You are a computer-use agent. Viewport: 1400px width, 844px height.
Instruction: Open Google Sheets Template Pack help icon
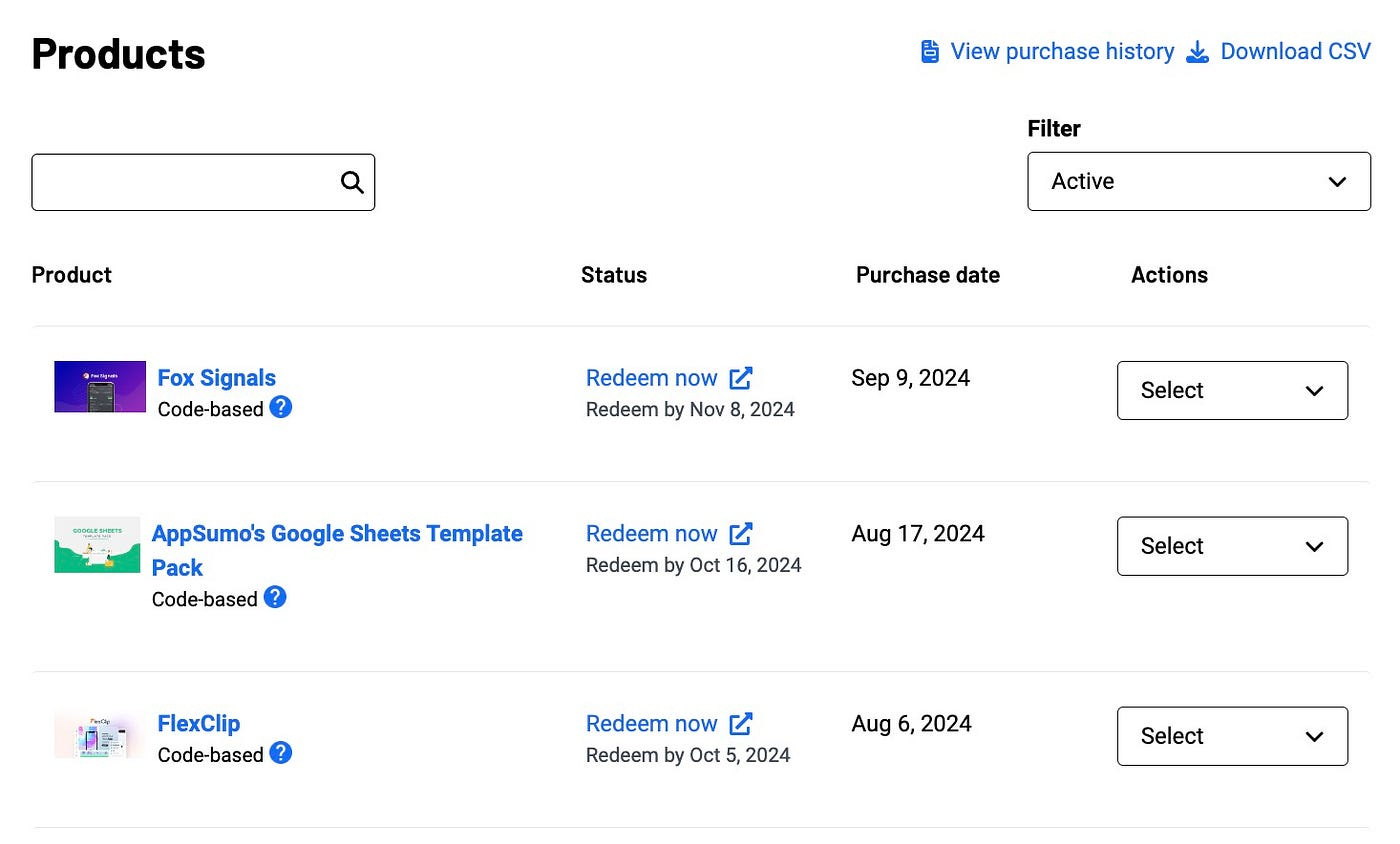pyautogui.click(x=275, y=598)
